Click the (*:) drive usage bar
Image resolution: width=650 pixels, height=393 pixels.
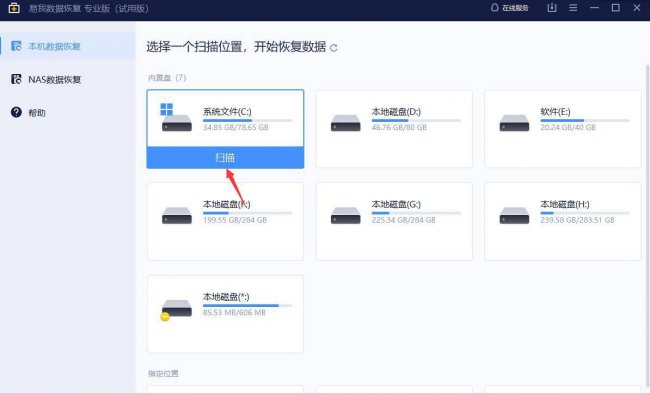[247, 306]
